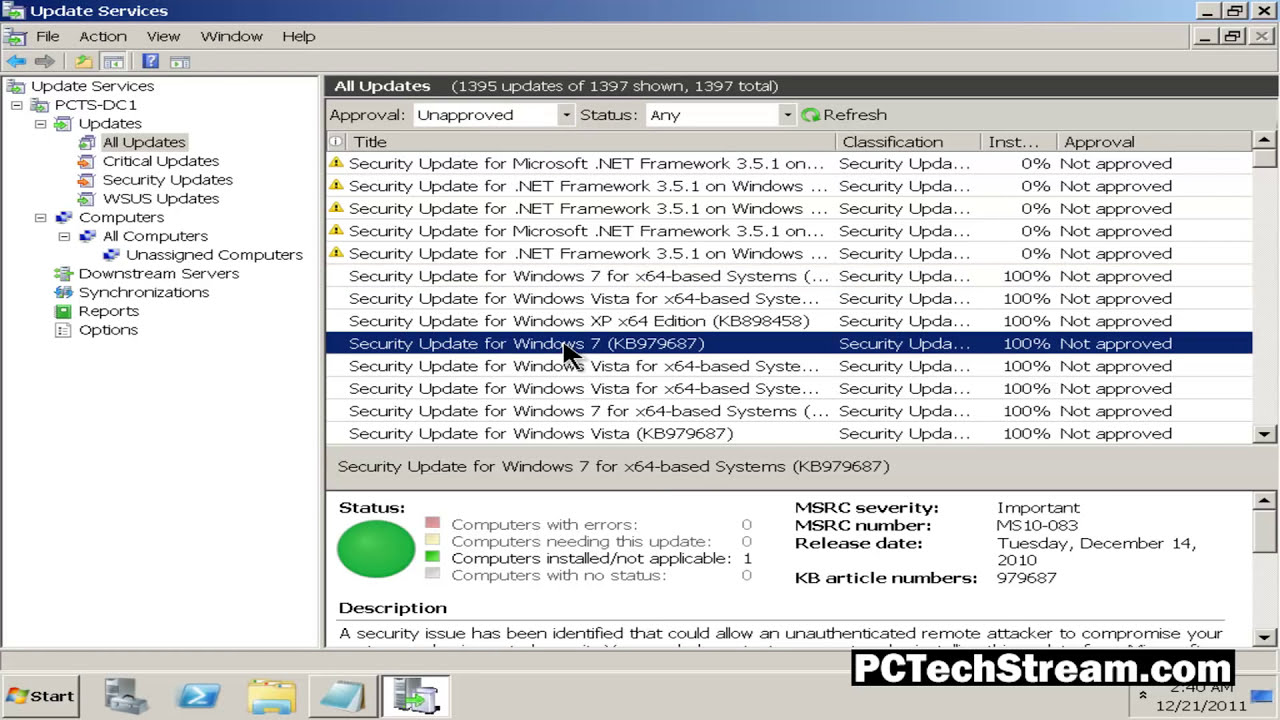Open the Status filter dropdown
The height and width of the screenshot is (720, 1280).
(x=786, y=115)
